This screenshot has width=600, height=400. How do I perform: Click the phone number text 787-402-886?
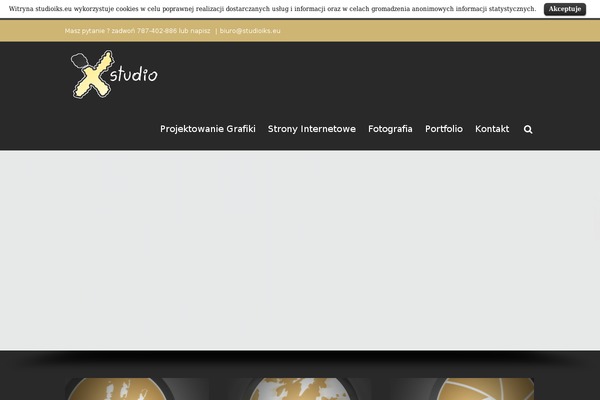pyautogui.click(x=157, y=31)
